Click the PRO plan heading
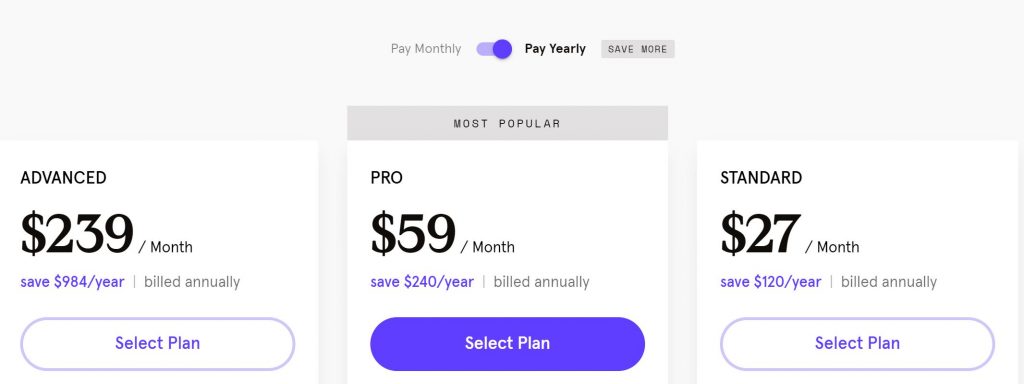Screen dimensions: 1024x384 click(x=387, y=178)
